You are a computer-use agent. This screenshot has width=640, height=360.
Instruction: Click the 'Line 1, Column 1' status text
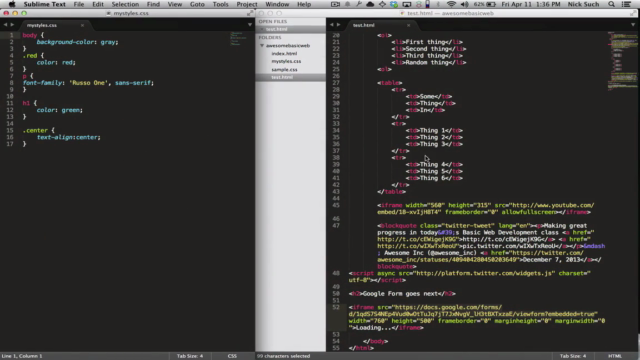(x=22, y=356)
